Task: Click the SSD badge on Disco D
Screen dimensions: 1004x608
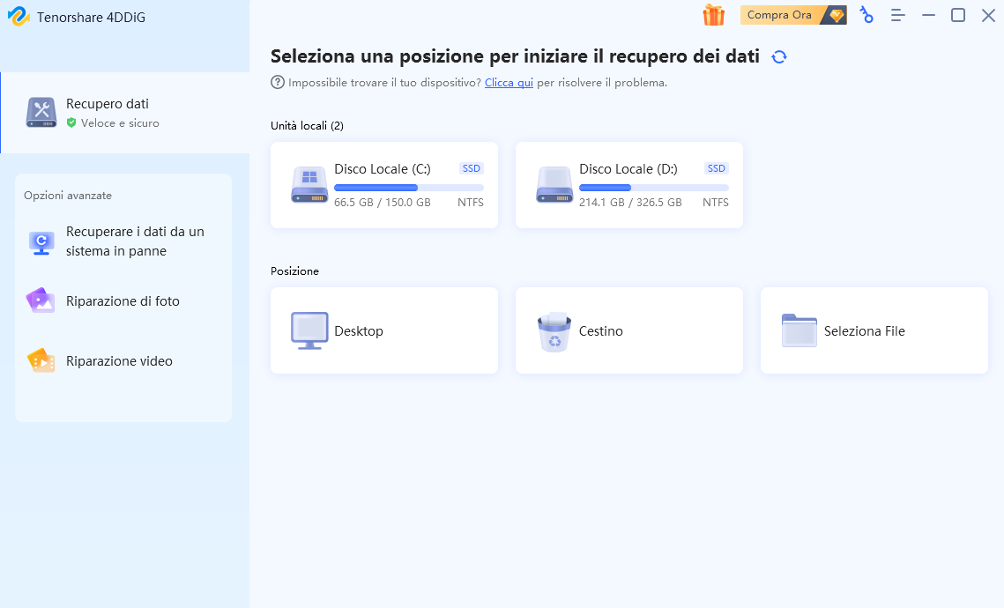Action: [716, 169]
